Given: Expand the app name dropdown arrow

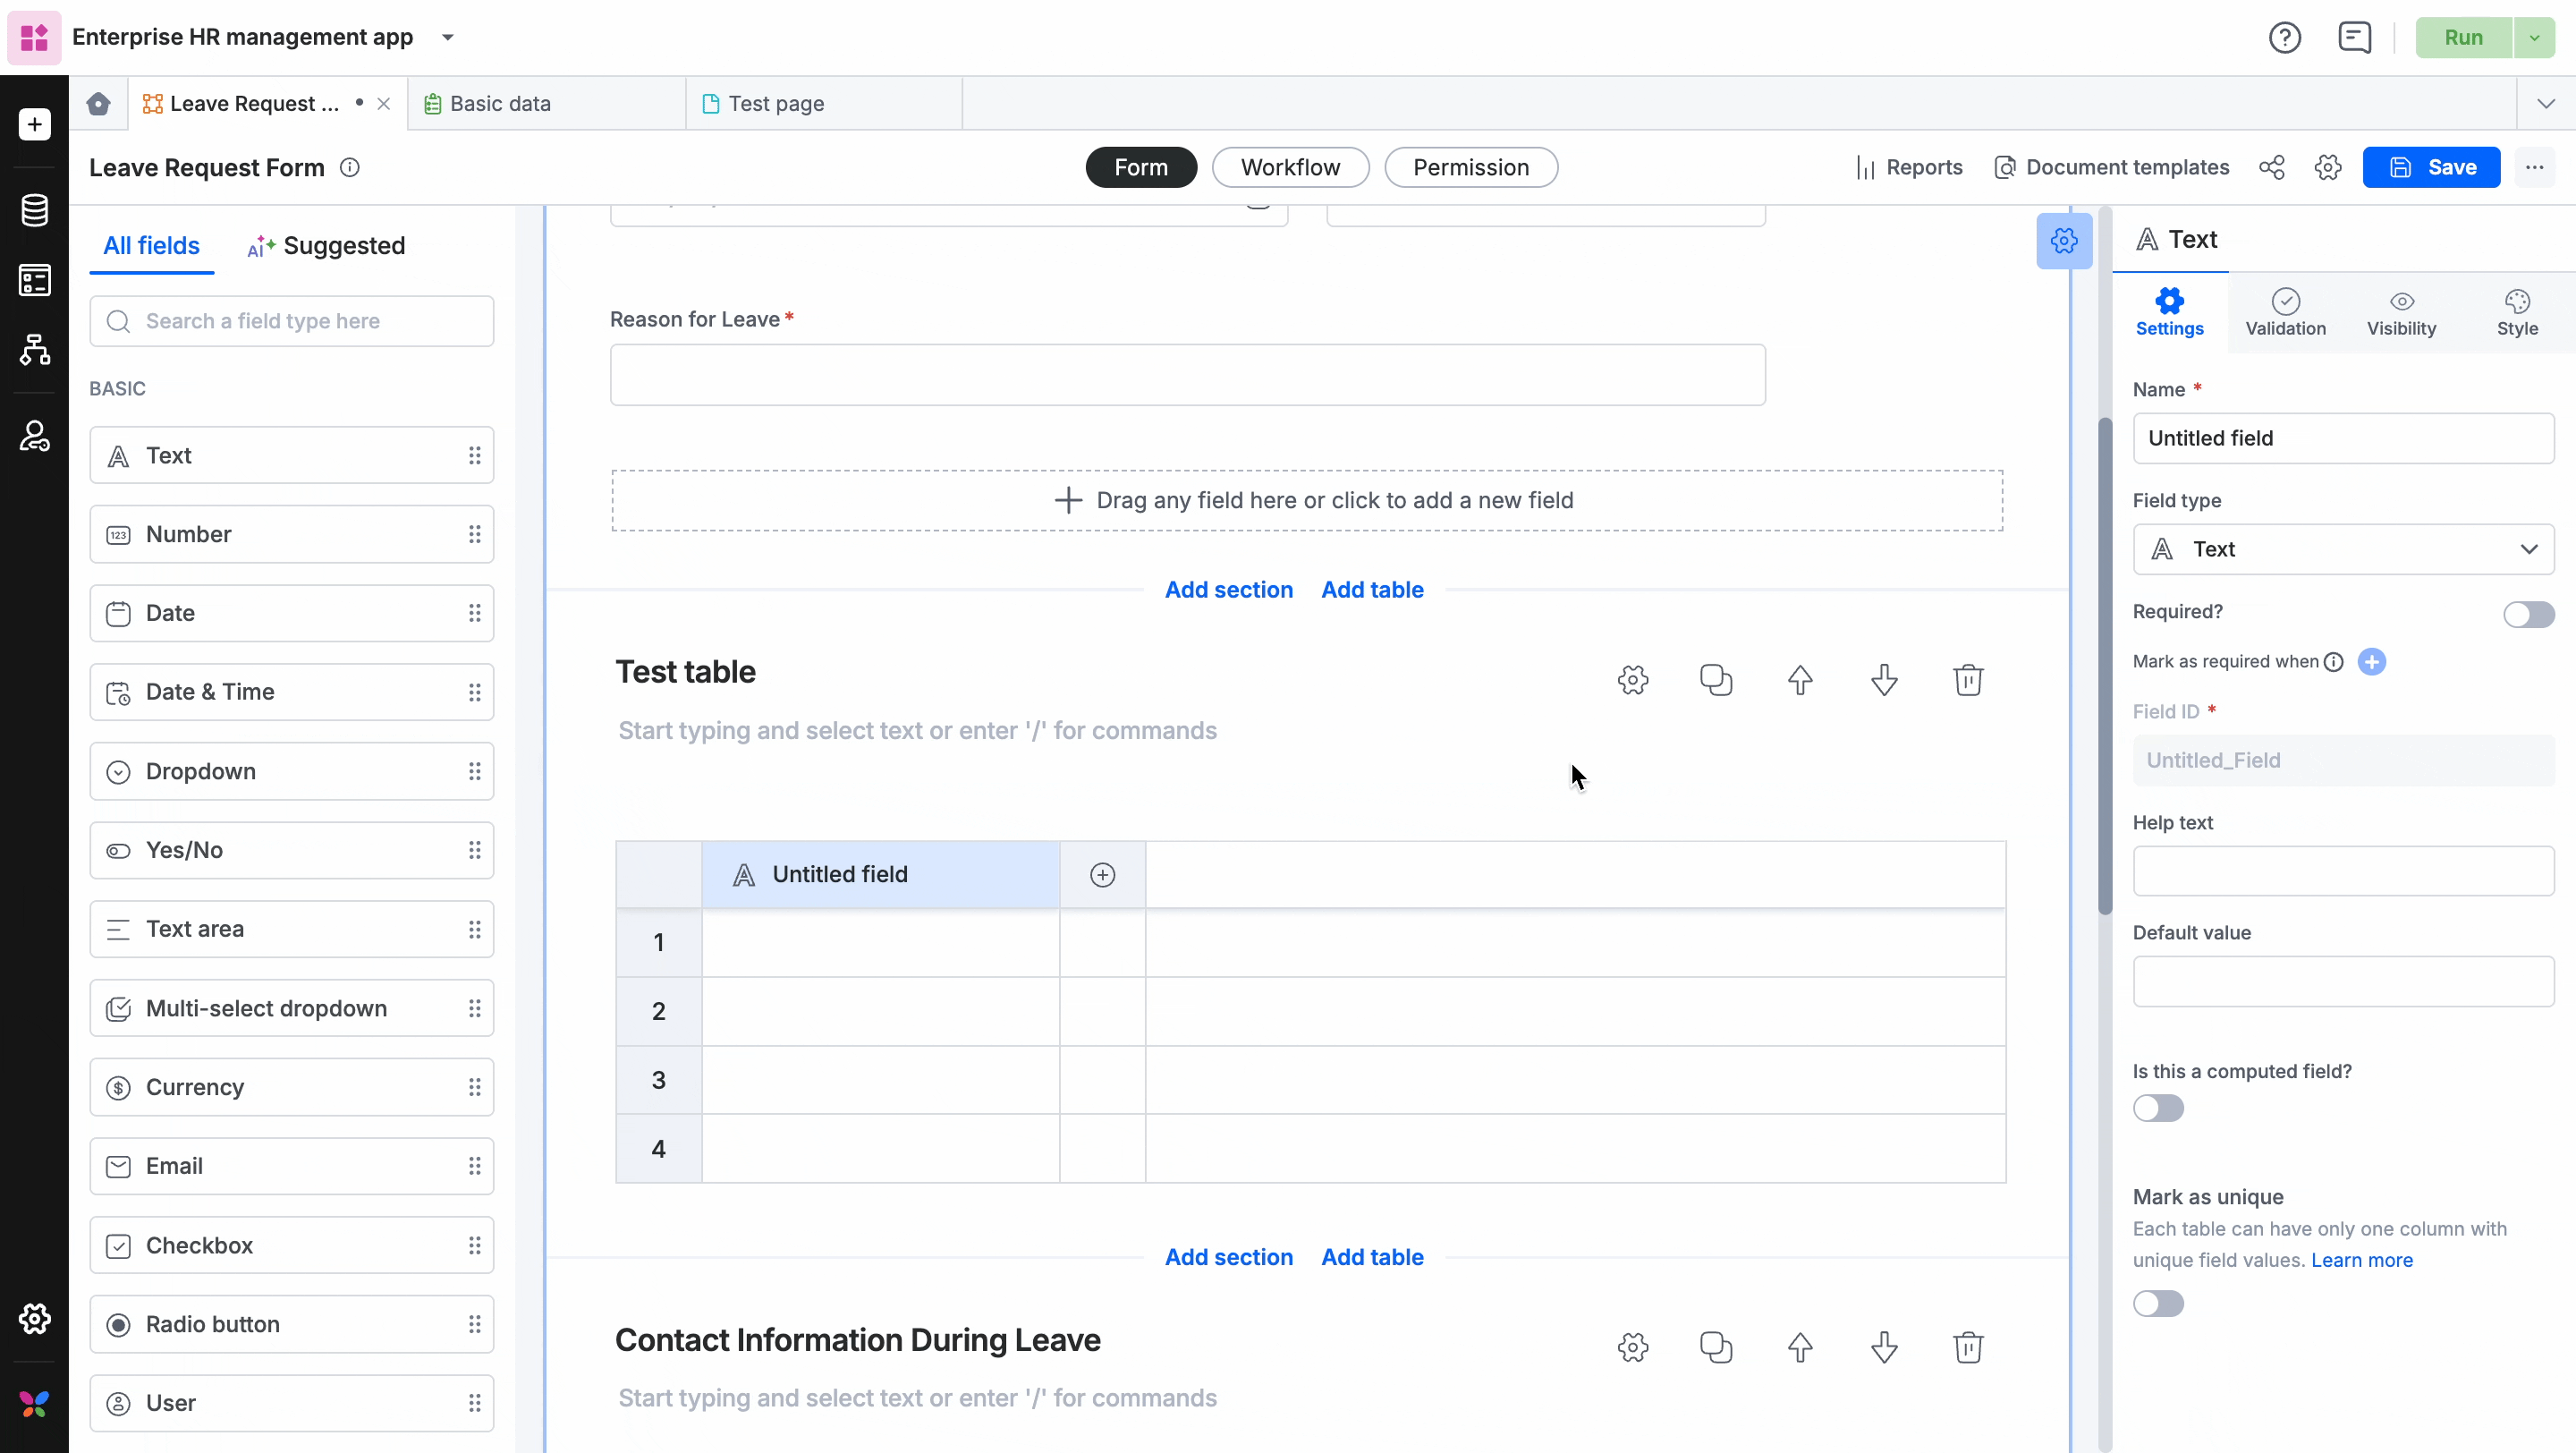Looking at the screenshot, I should click(x=448, y=38).
